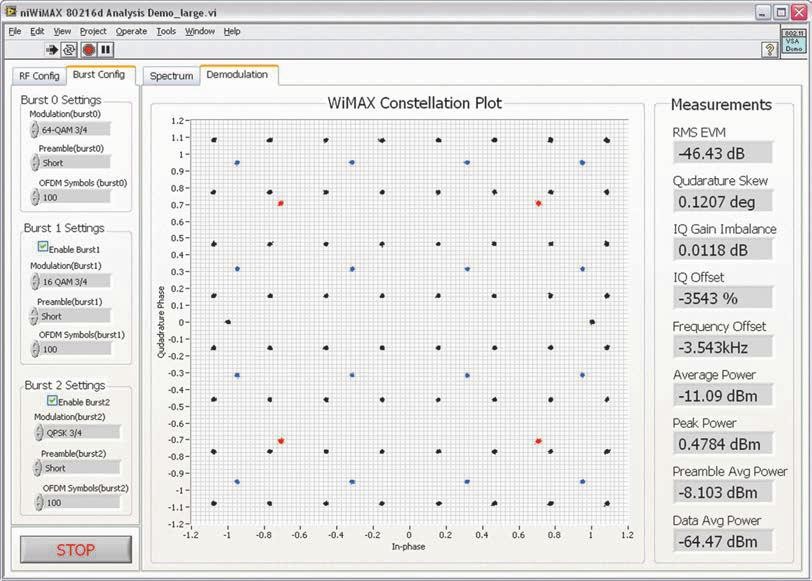Viewport: 812px width, 581px height.
Task: Toggle the Enable Burst1 checkbox
Action: [x=43, y=246]
